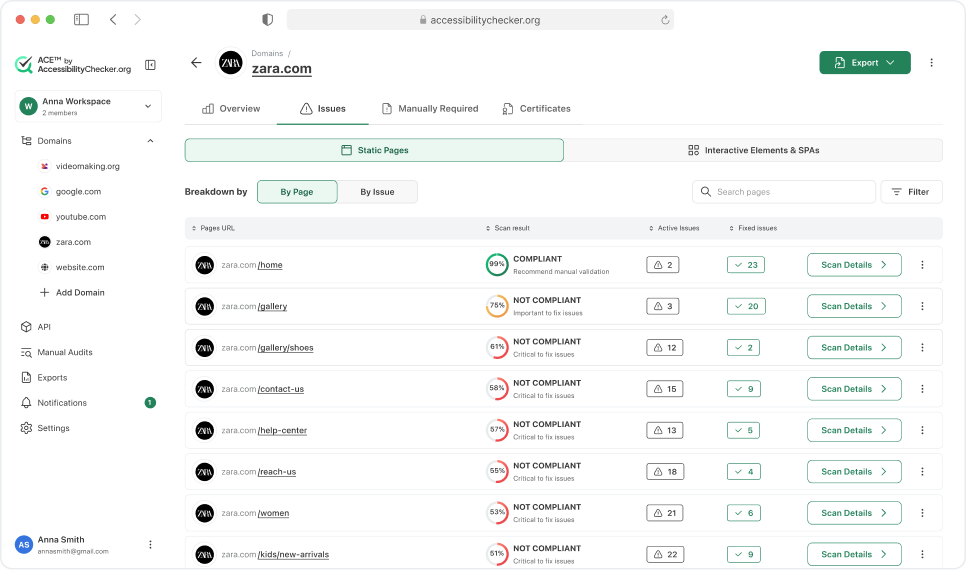Click the ACE AccessibilityChecker logo

click(73, 64)
